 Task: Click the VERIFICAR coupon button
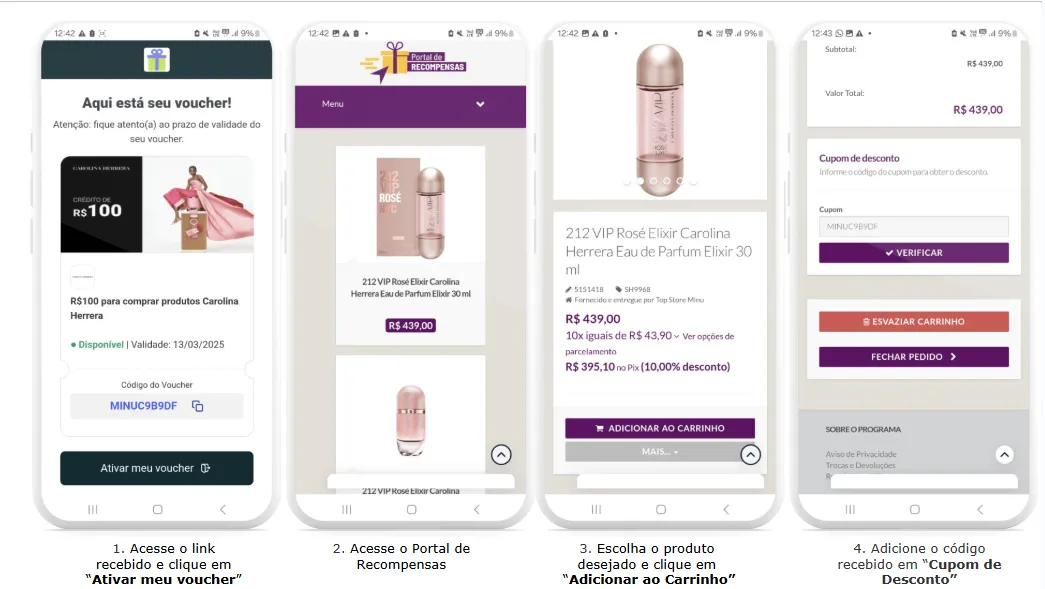pos(914,253)
